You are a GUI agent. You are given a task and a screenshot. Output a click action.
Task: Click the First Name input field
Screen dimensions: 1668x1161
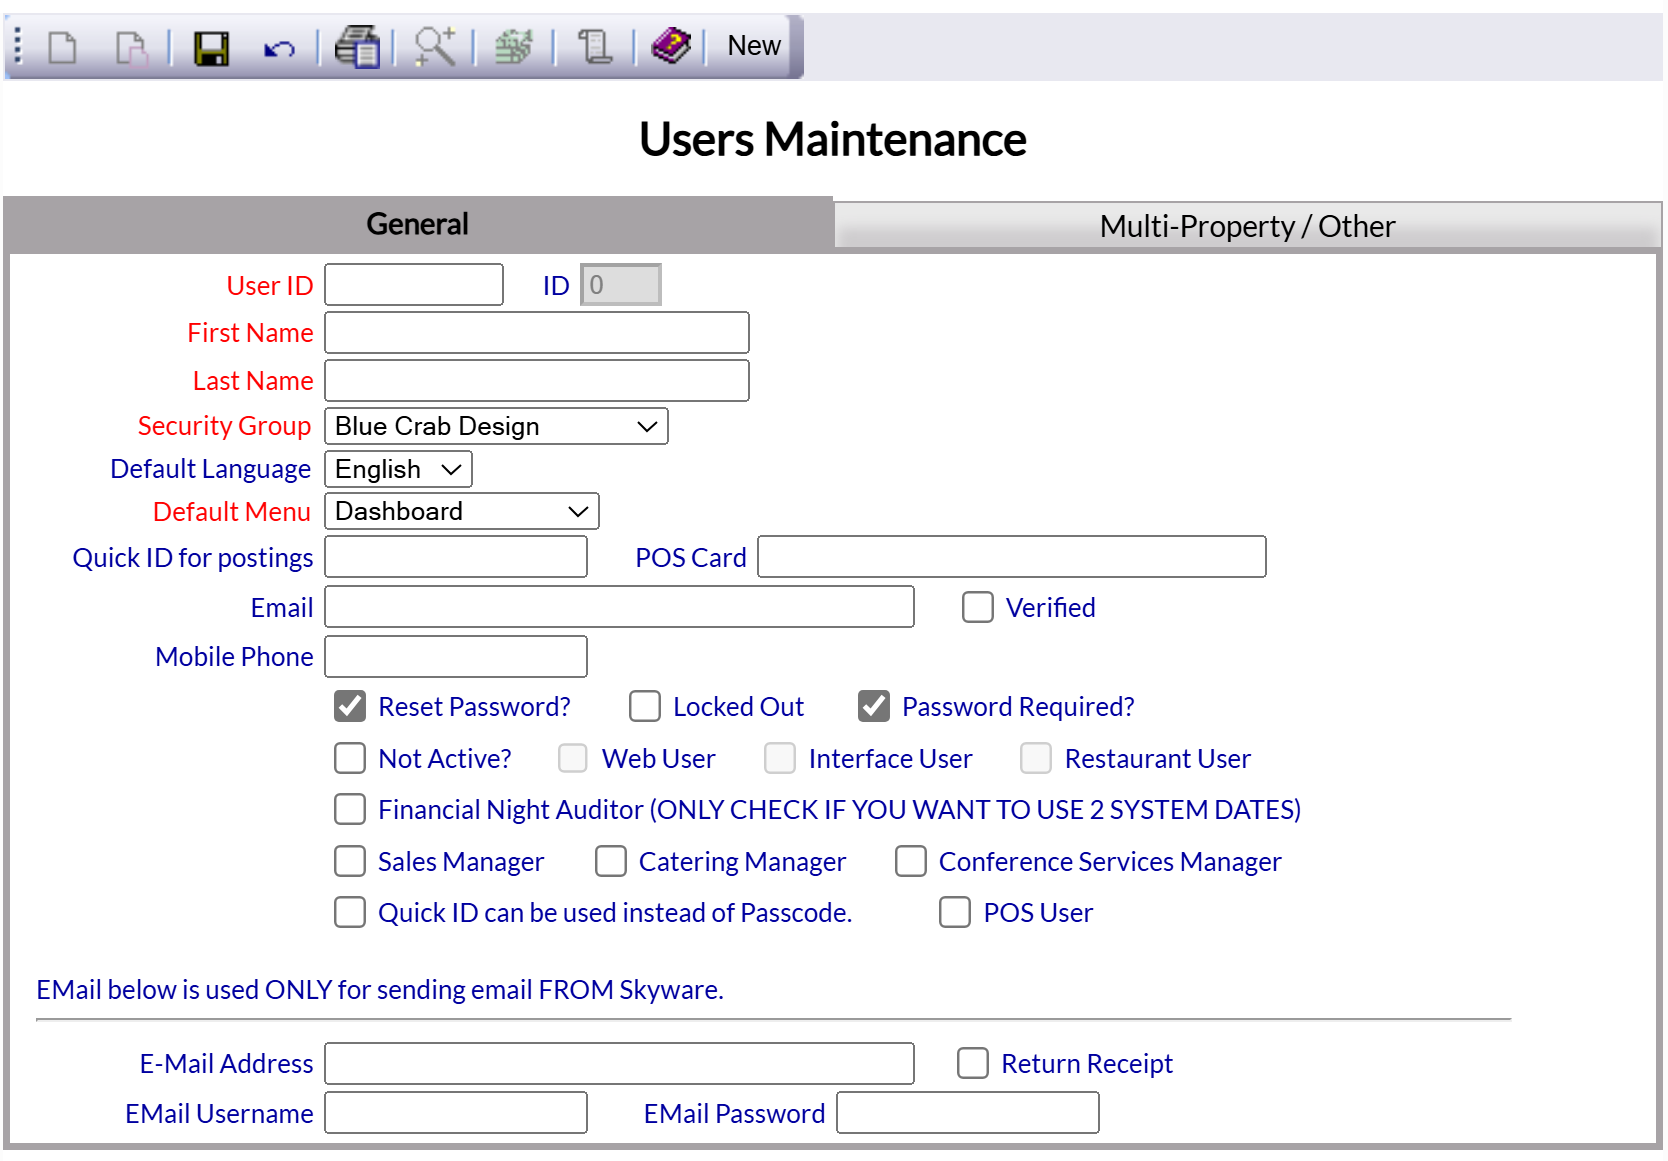coord(537,332)
